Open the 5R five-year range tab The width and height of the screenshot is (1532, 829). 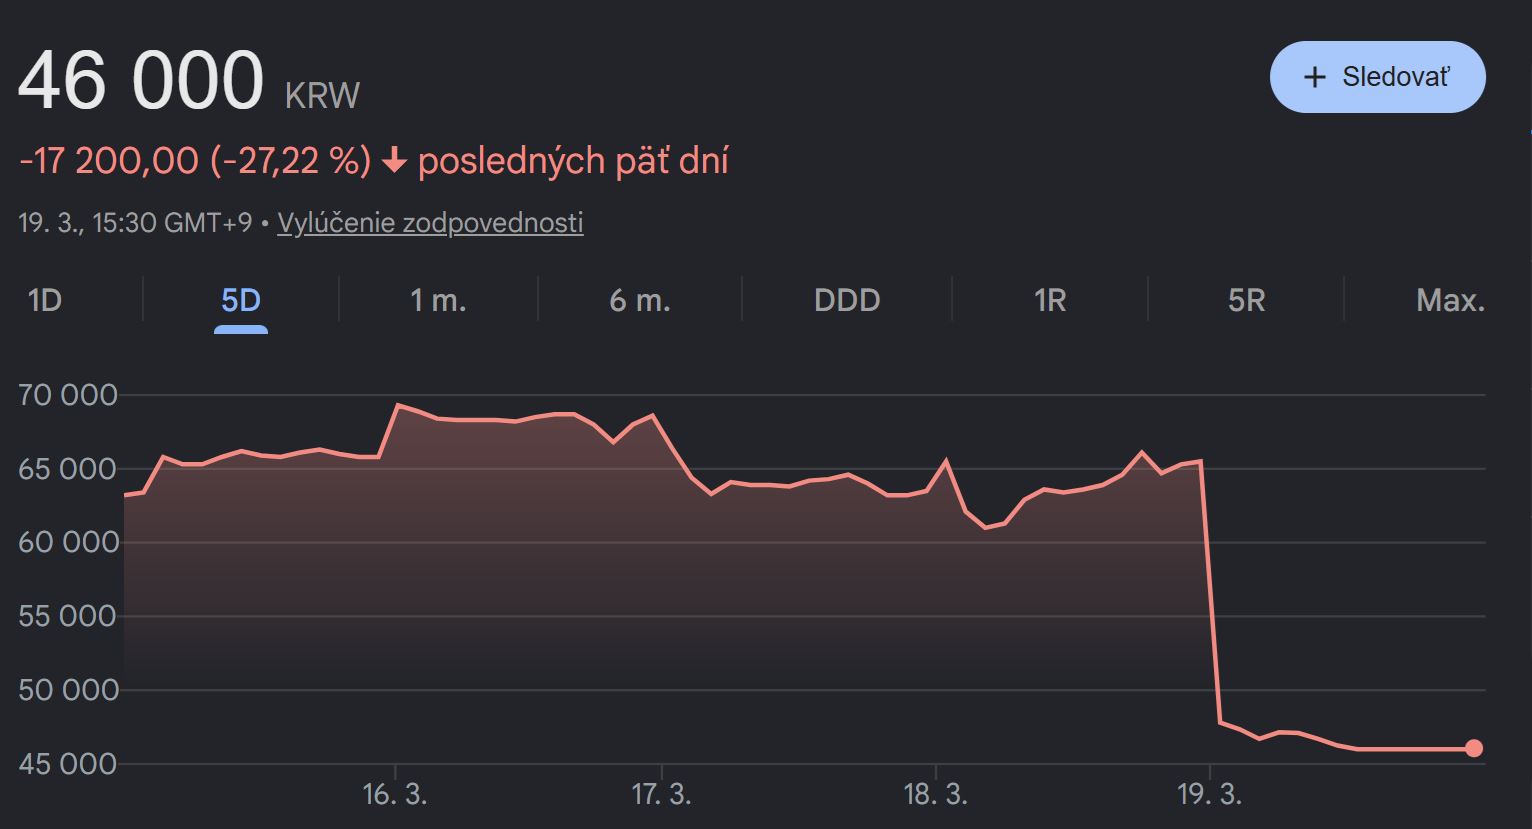click(x=1246, y=300)
